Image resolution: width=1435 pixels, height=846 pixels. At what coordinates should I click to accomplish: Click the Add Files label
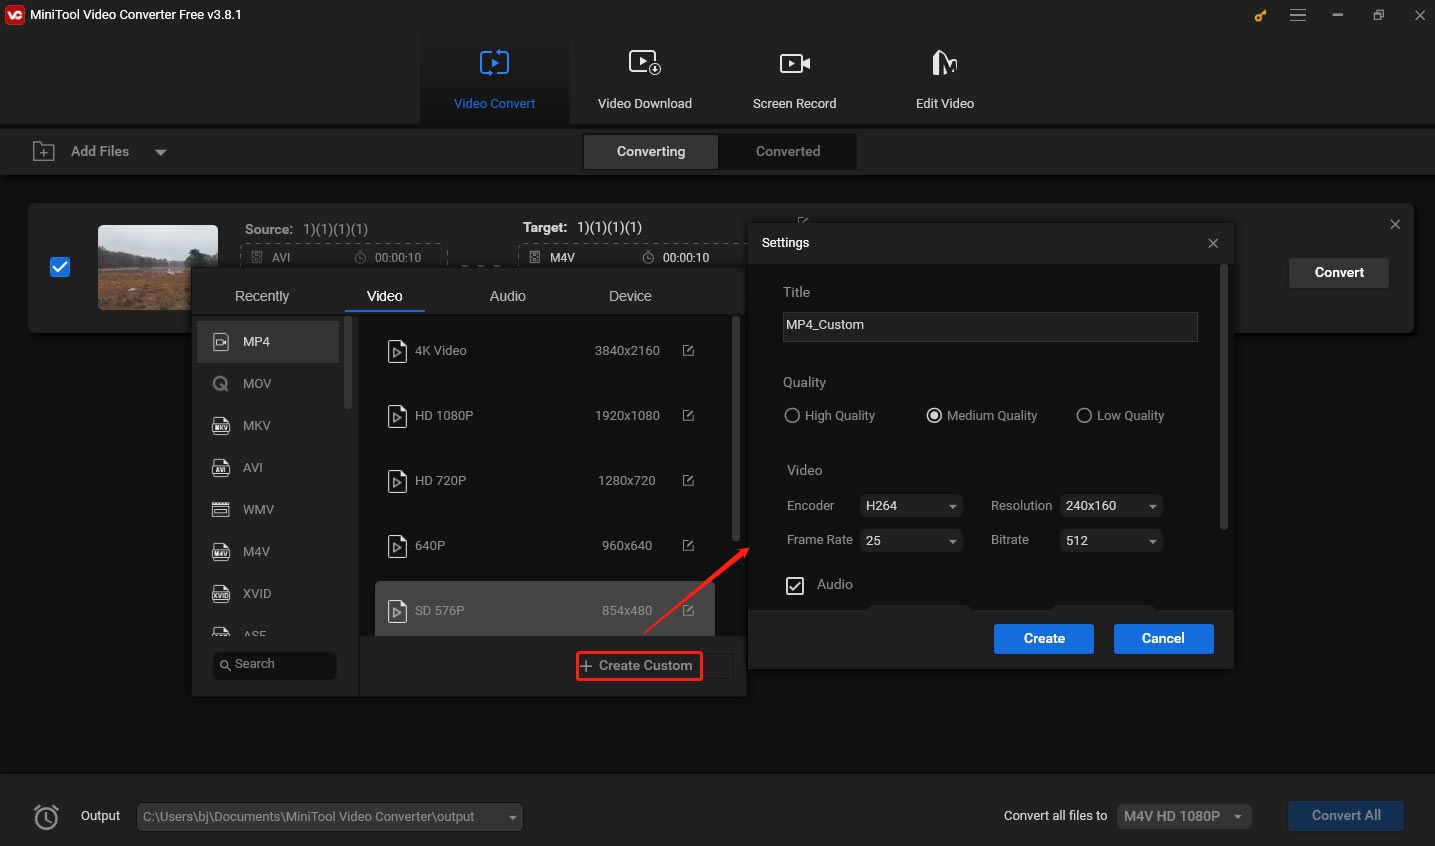point(100,151)
